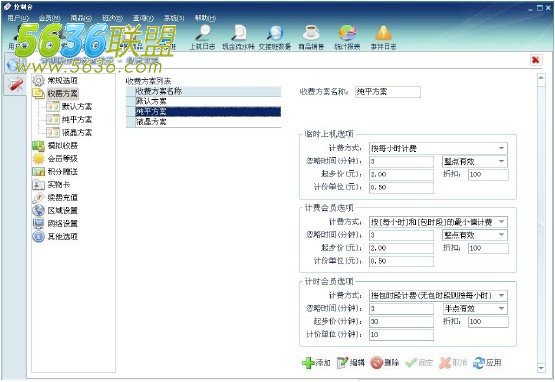Screen dimensions: 555x382
Task: Open the 查询(V) menu
Action: pyautogui.click(x=143, y=18)
